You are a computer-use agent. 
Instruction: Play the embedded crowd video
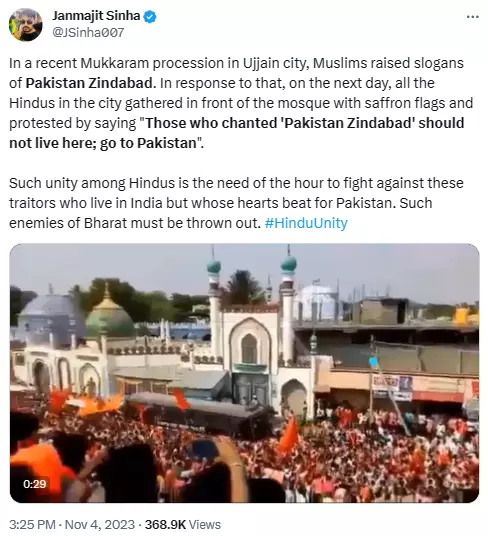tap(244, 373)
